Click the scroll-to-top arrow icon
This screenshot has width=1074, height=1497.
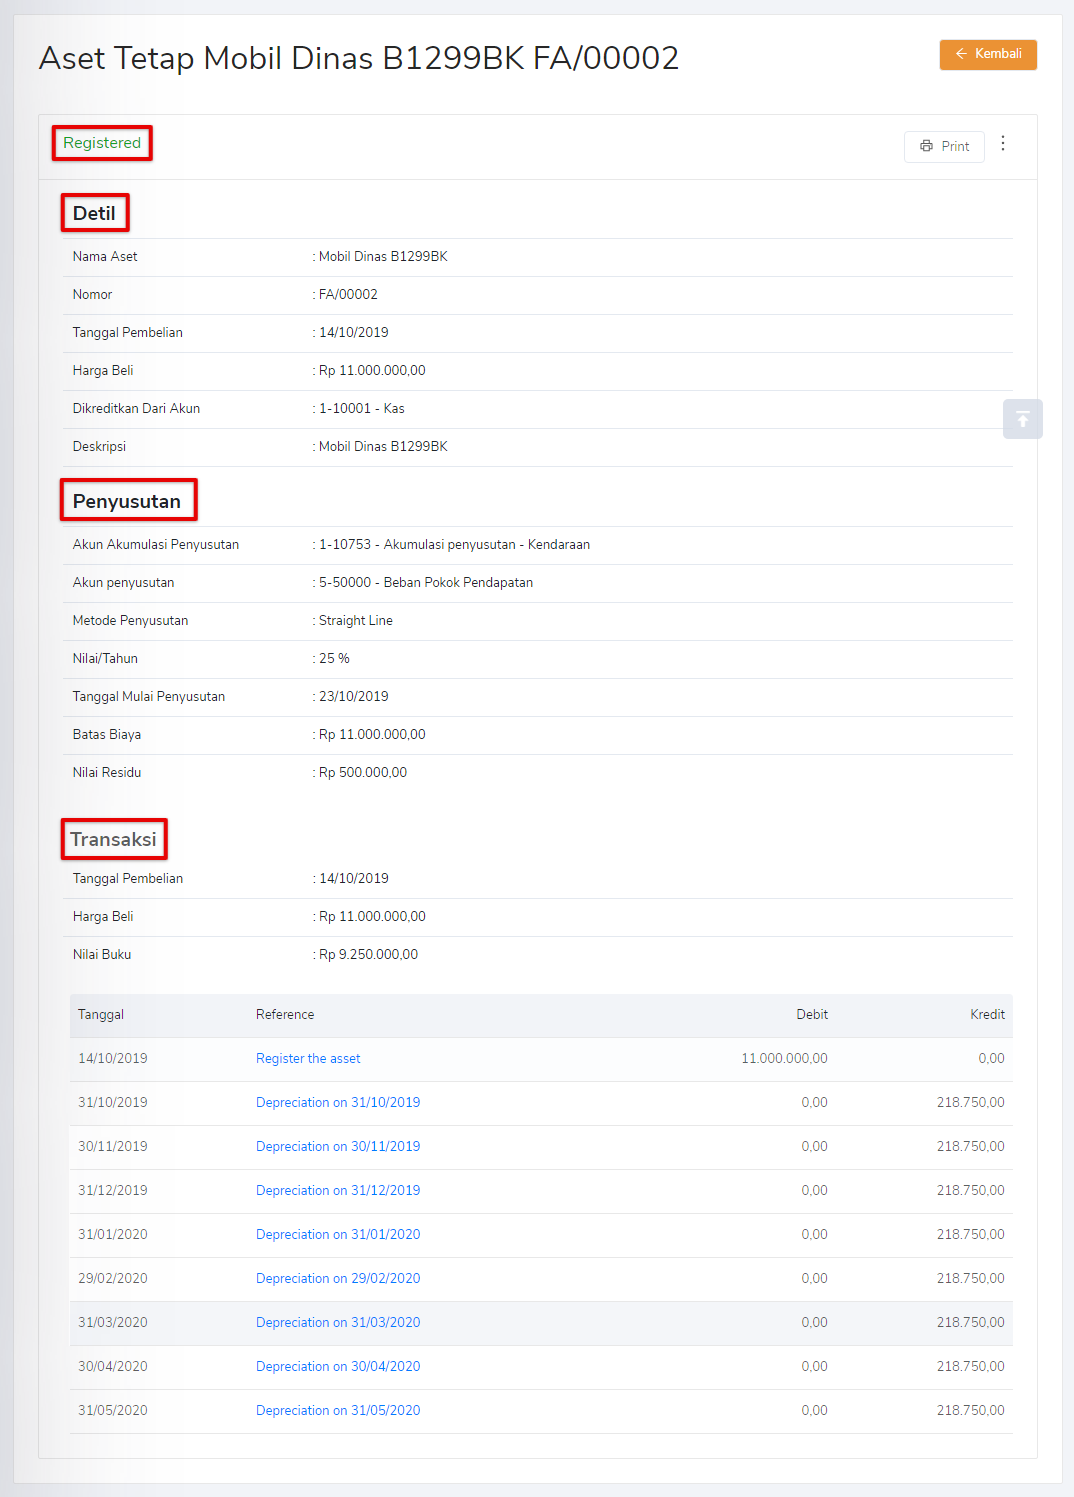click(1022, 419)
